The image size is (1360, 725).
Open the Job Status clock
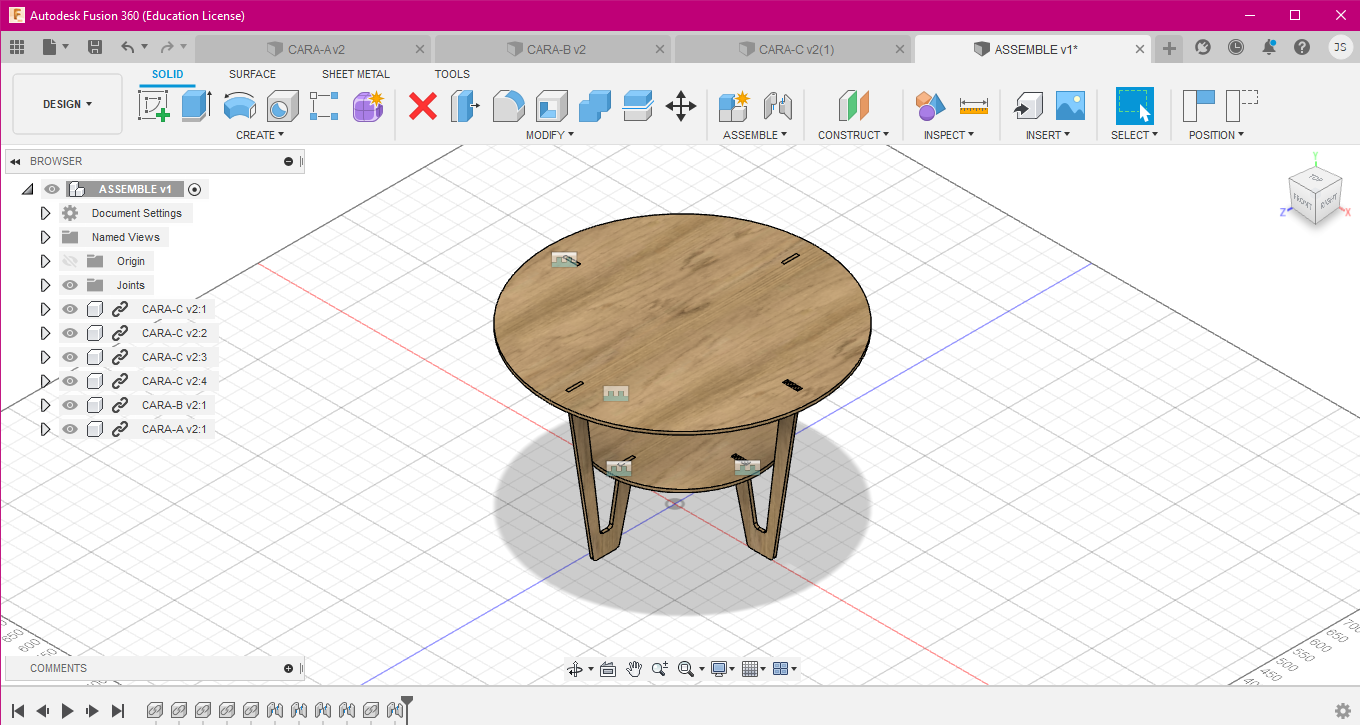pyautogui.click(x=1236, y=47)
